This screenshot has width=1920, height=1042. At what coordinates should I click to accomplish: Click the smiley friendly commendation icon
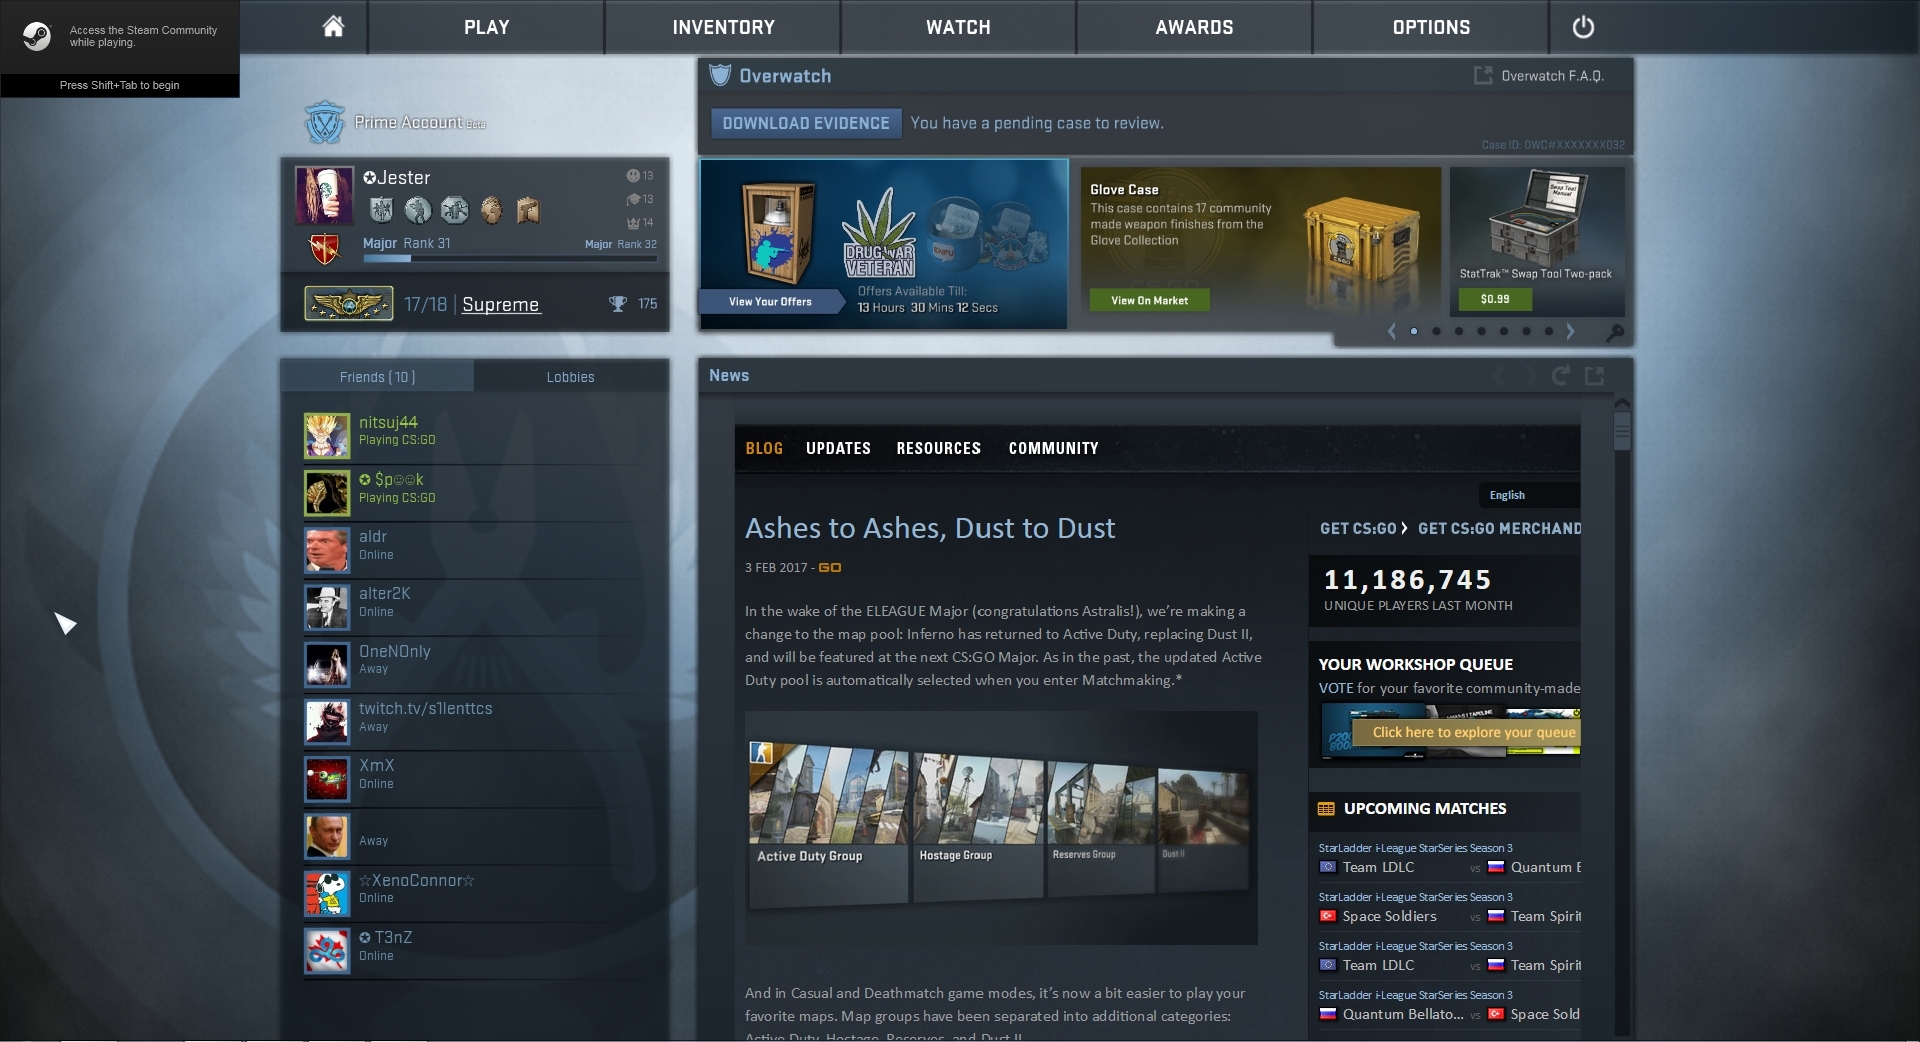click(x=633, y=176)
